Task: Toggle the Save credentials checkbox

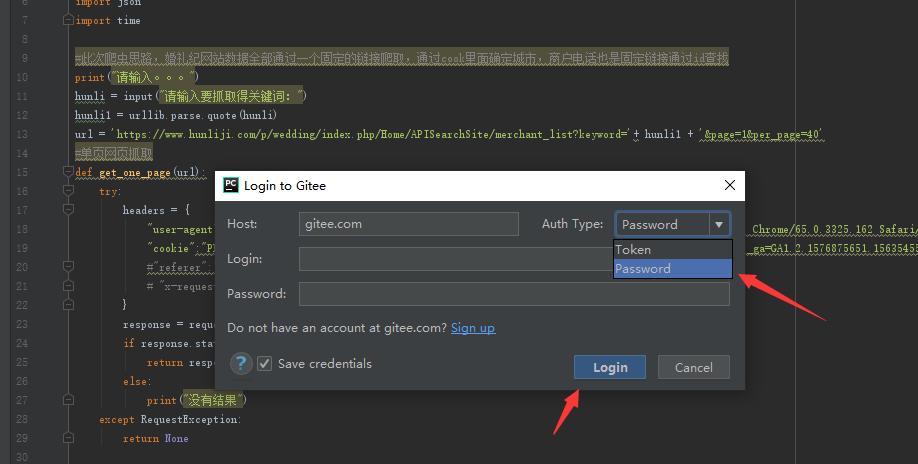Action: (265, 363)
